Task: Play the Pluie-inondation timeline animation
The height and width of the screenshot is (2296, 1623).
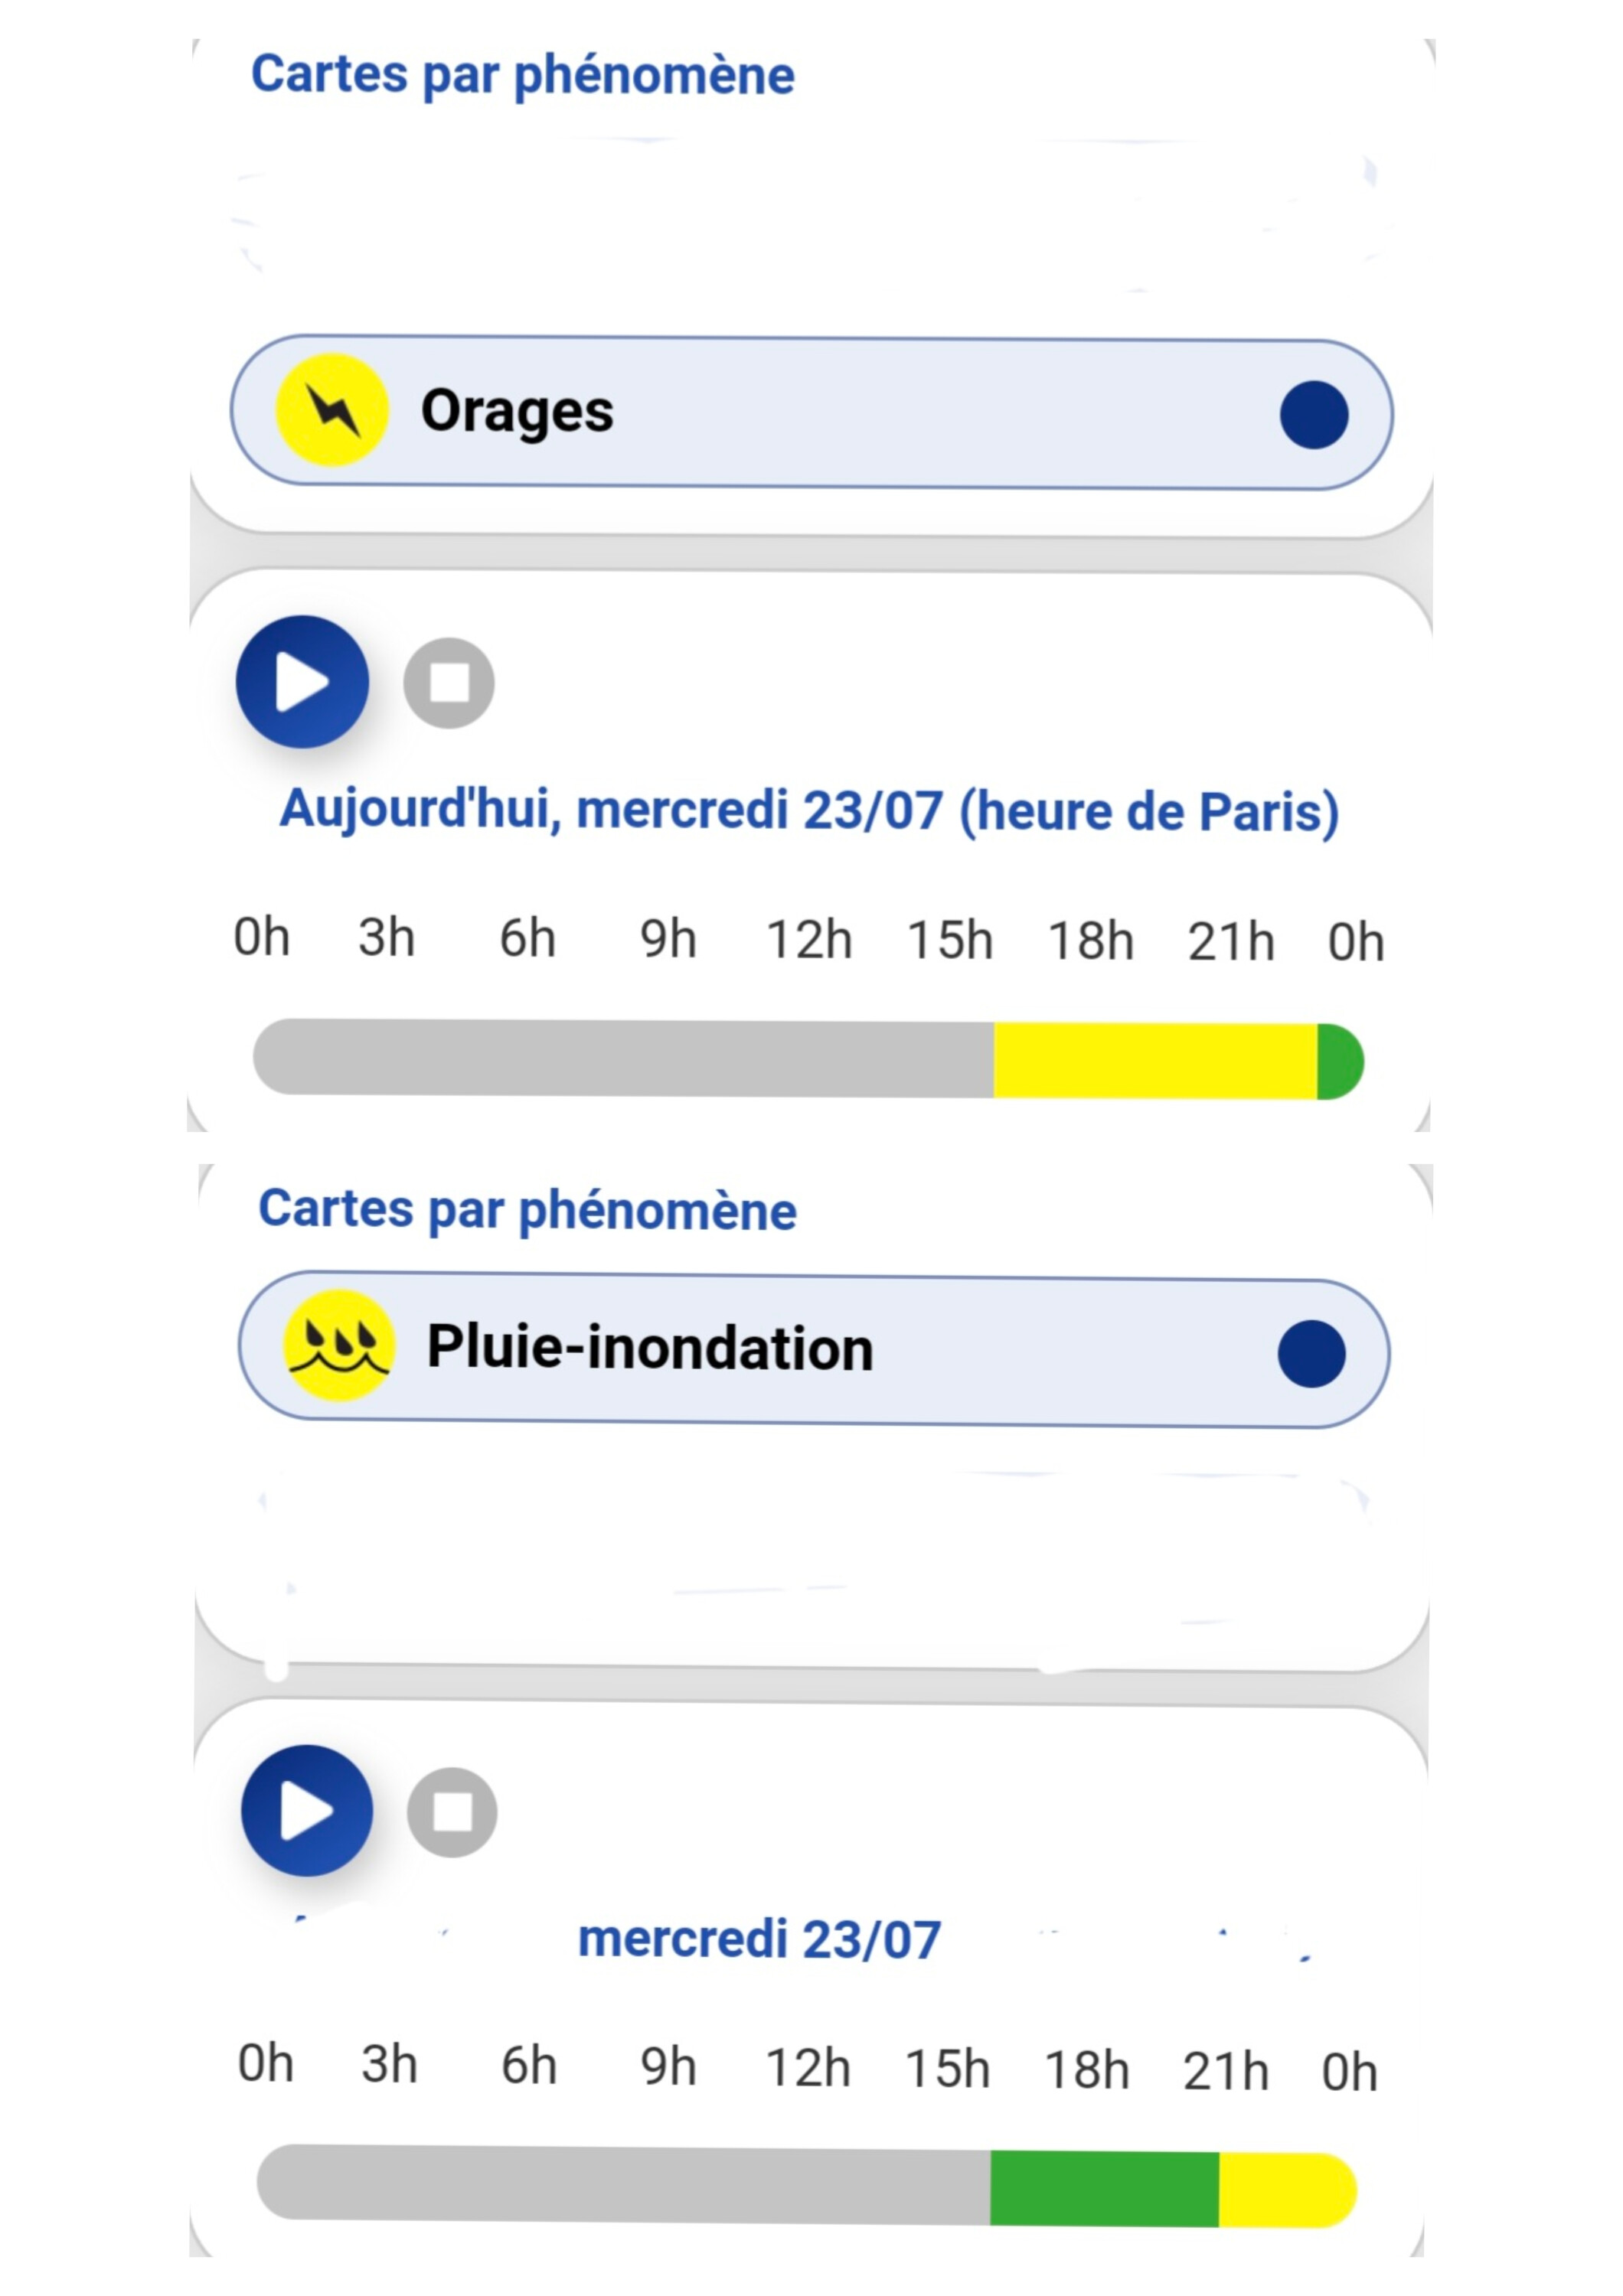Action: pyautogui.click(x=307, y=1811)
